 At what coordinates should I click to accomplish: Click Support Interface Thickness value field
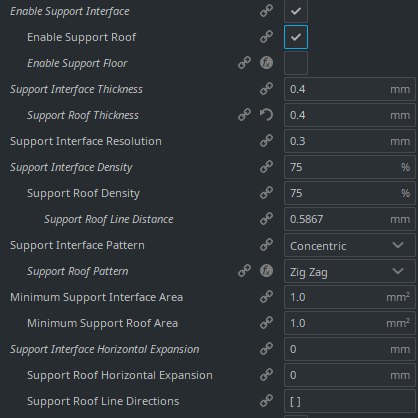(350, 89)
